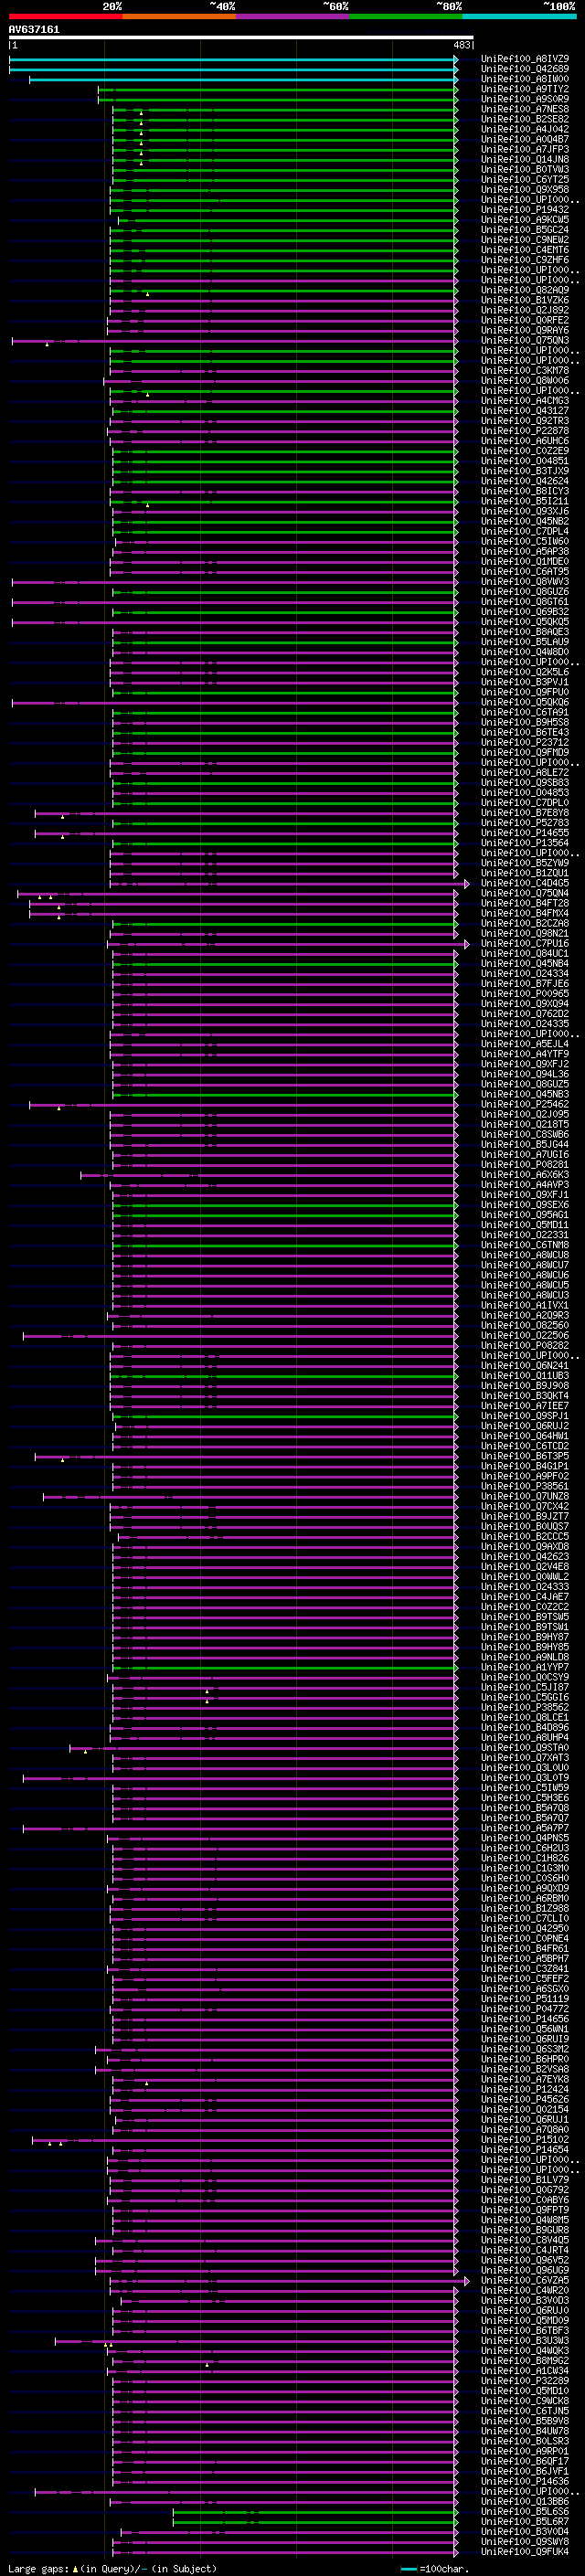This screenshot has height=2576, width=585.
Task: Select the UniRef100_Q9SEX6 label
Action: (x=525, y=1204)
